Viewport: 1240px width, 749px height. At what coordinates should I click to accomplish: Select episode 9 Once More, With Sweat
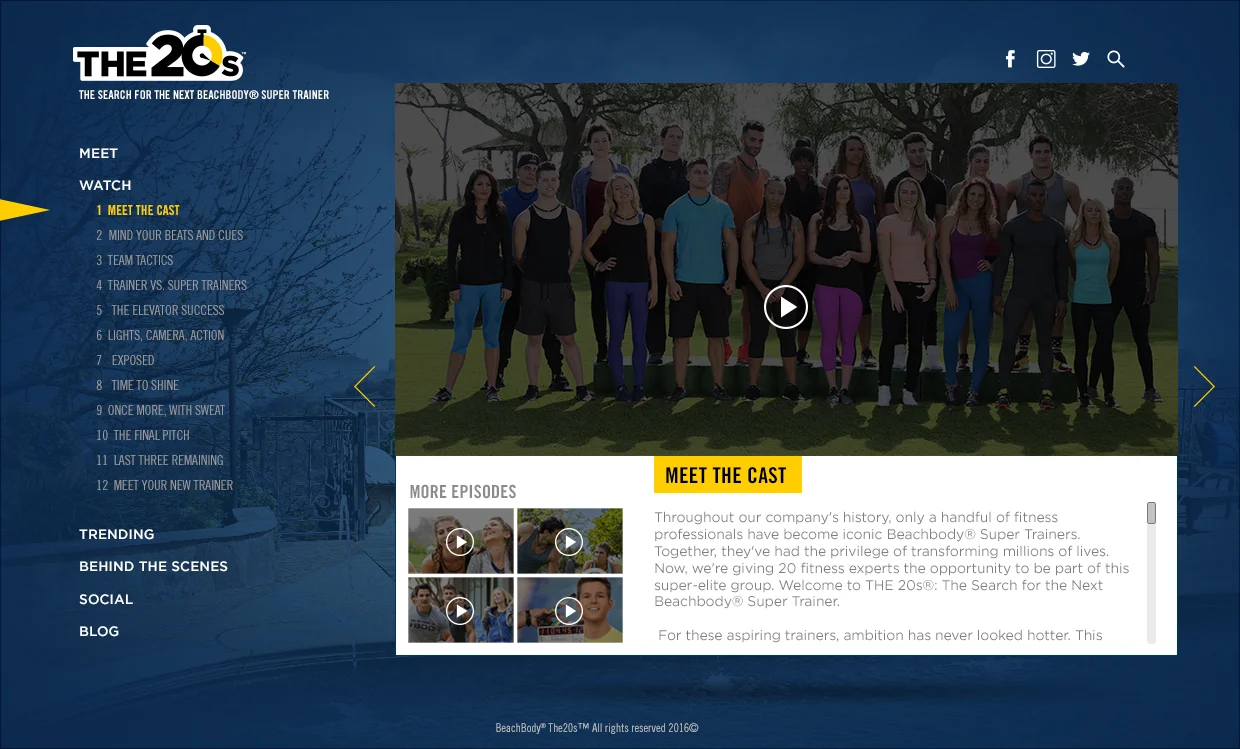click(x=161, y=410)
